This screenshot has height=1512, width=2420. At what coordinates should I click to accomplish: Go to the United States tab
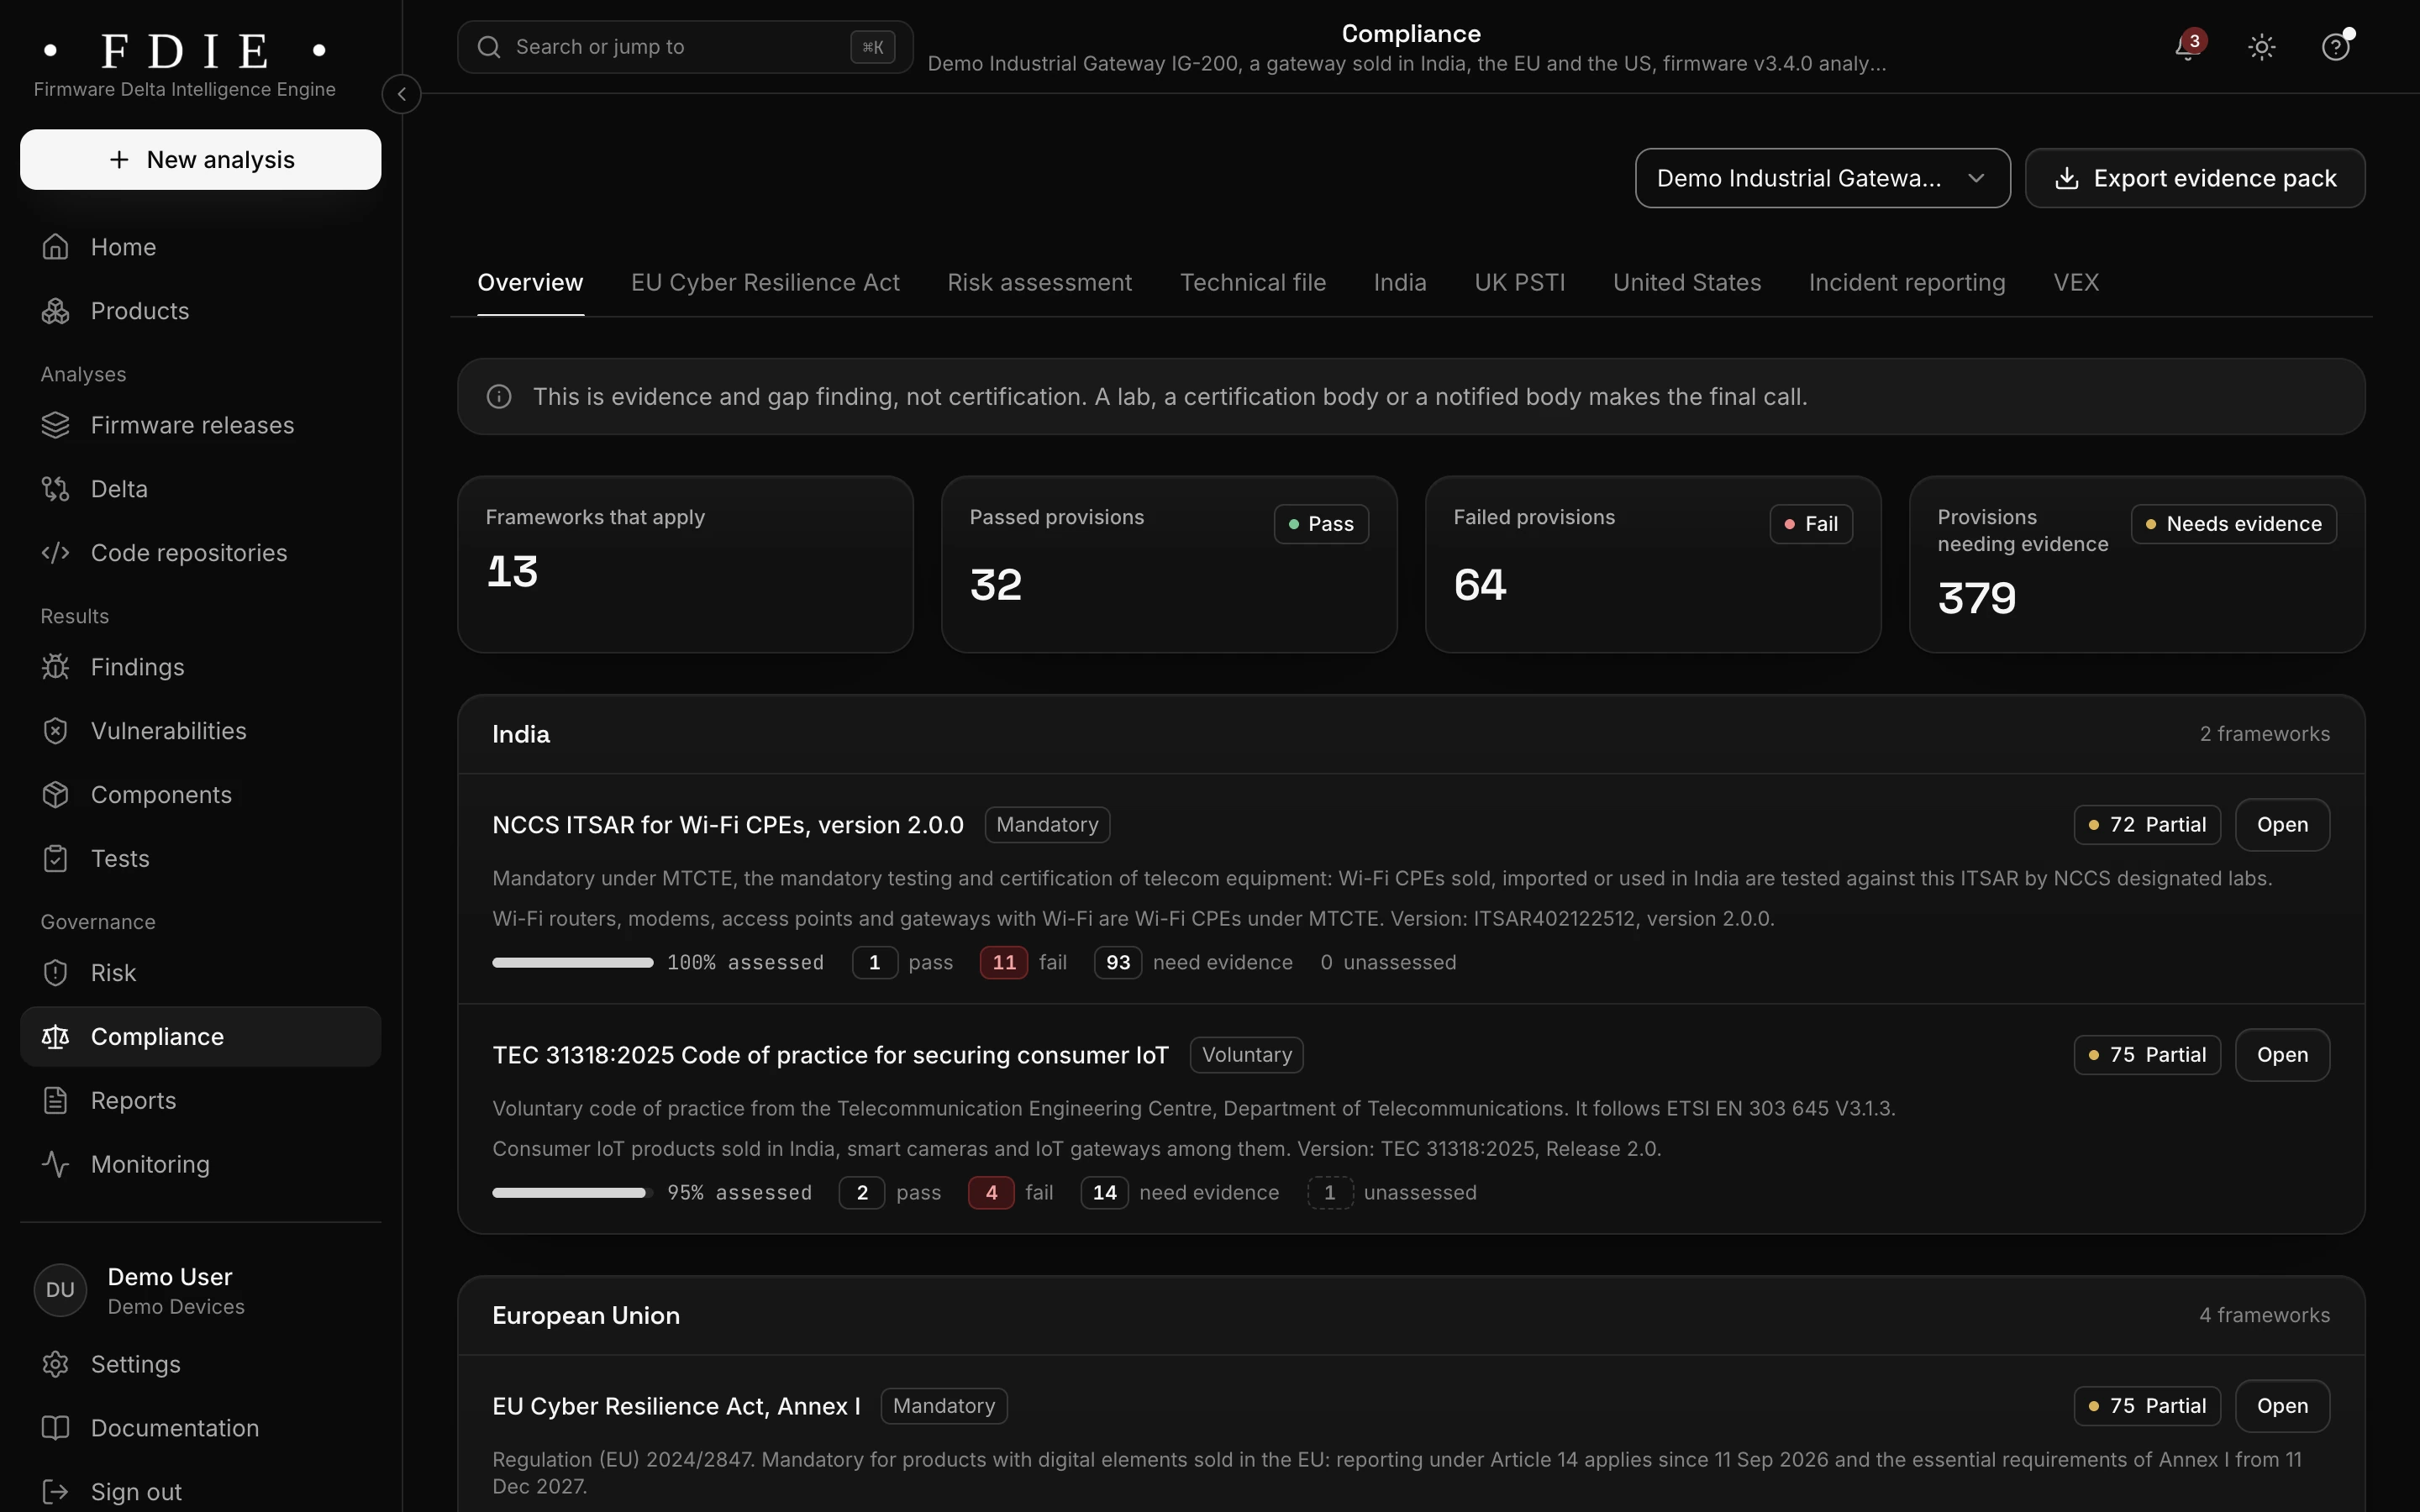(1686, 283)
